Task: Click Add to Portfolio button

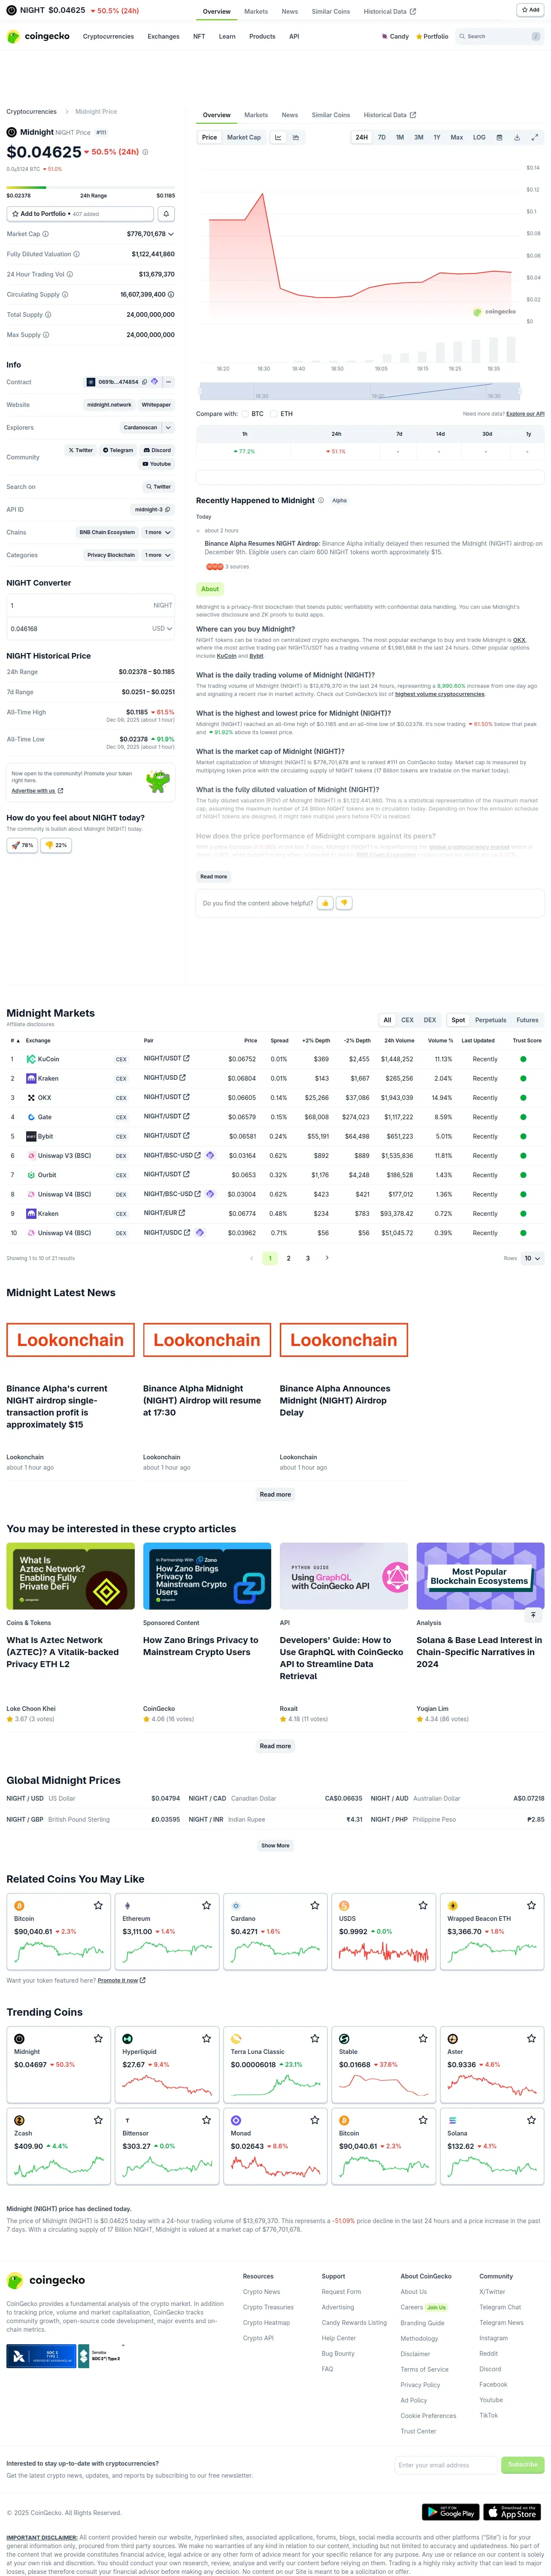Action: (80, 214)
